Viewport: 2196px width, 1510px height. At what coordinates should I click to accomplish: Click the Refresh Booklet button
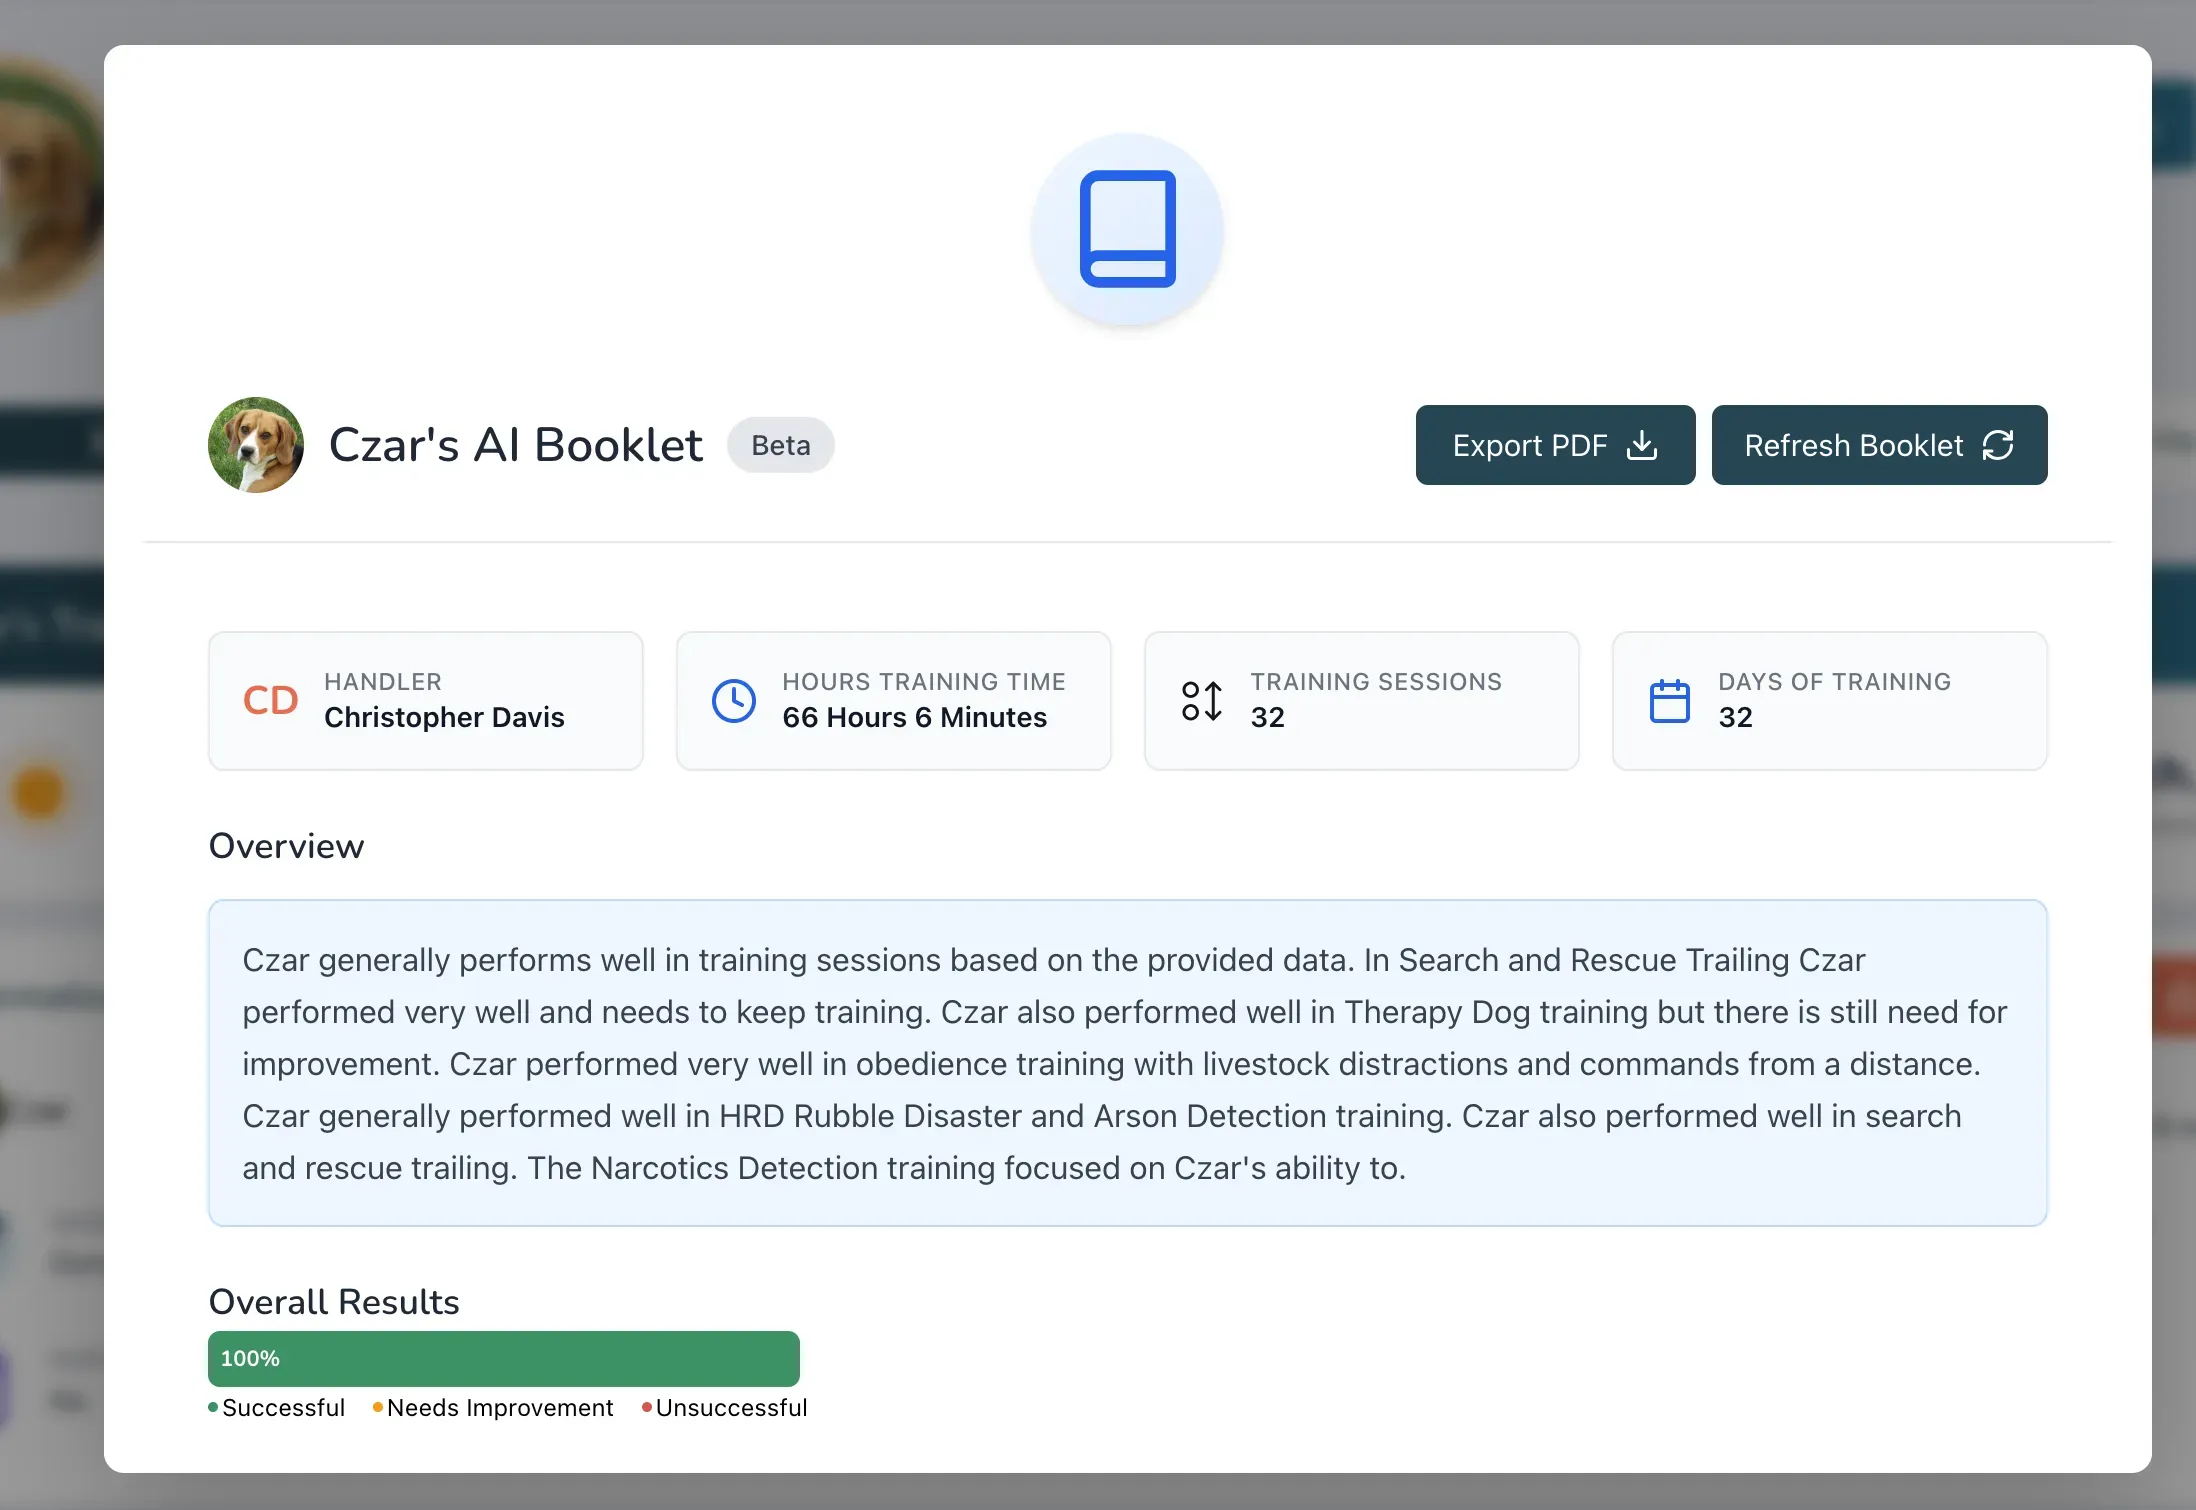click(x=1879, y=445)
